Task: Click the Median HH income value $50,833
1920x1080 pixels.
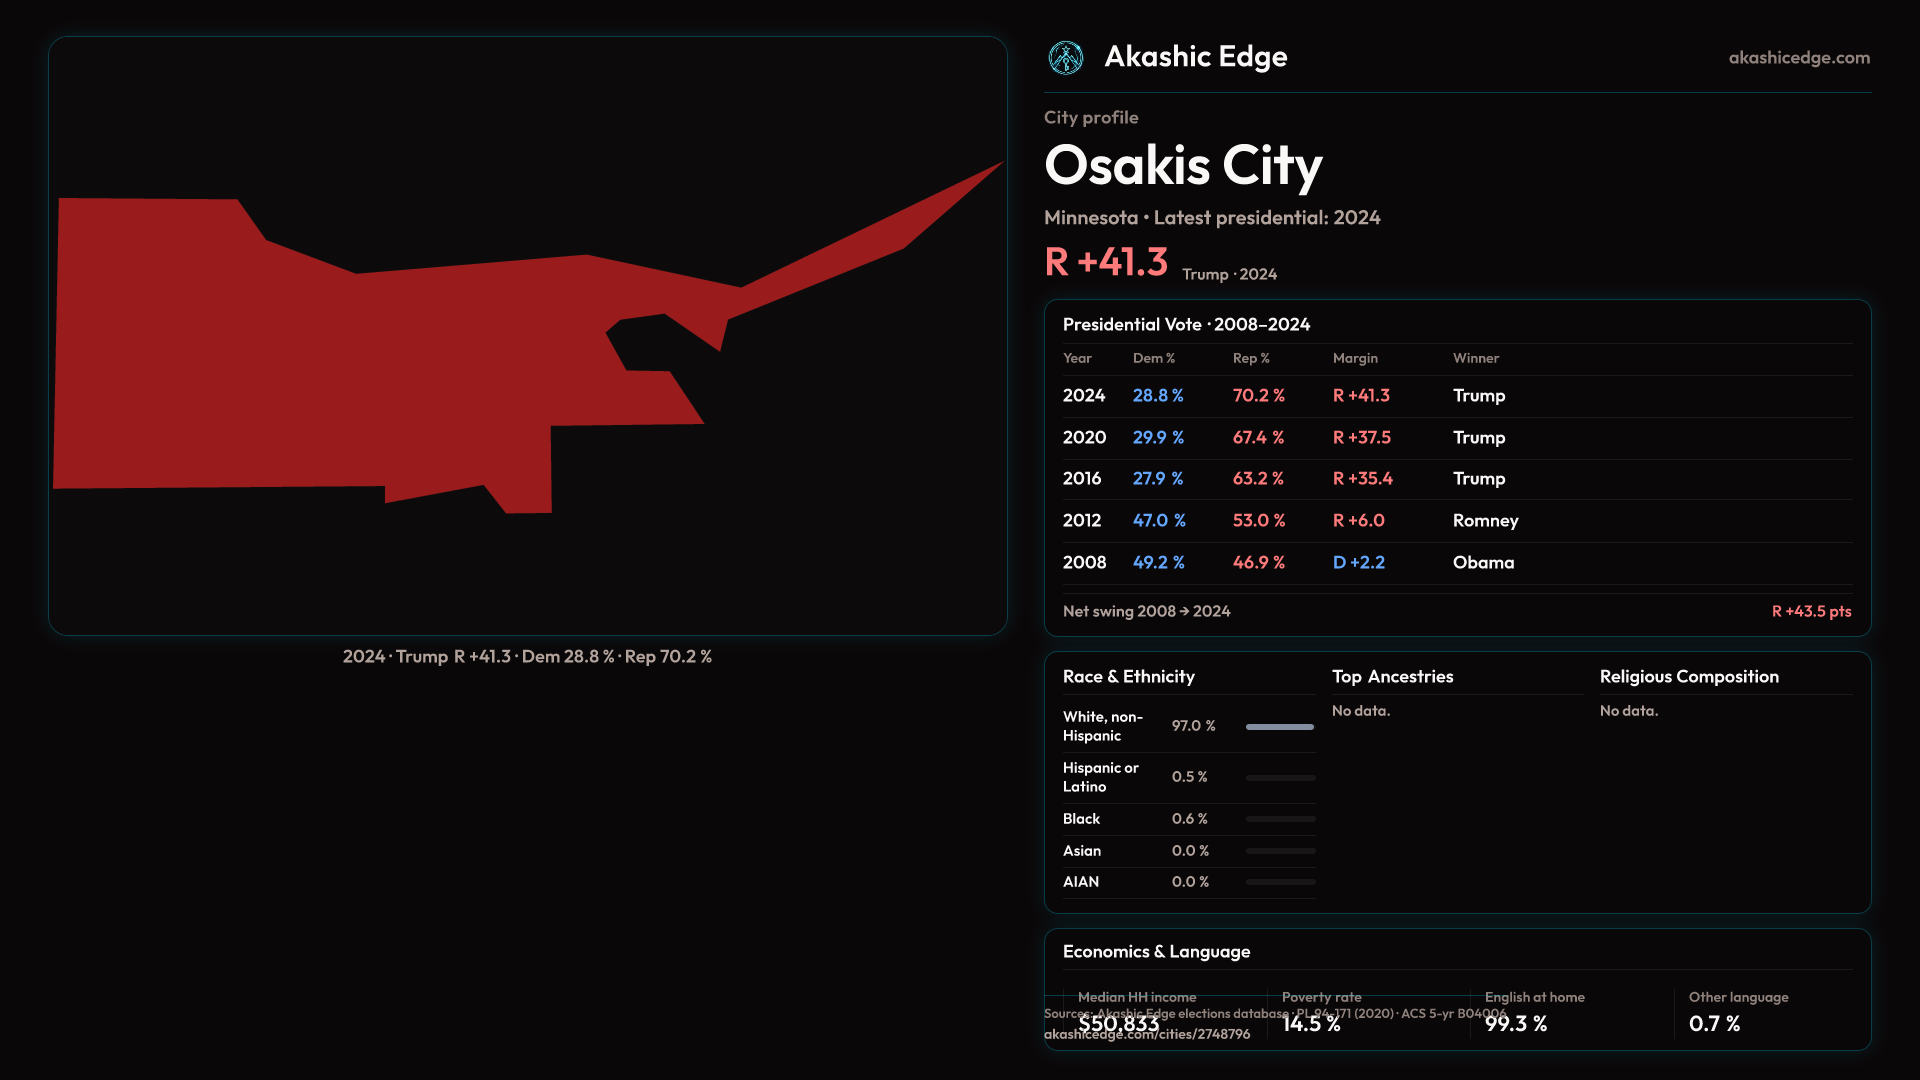Action: pyautogui.click(x=1118, y=1024)
